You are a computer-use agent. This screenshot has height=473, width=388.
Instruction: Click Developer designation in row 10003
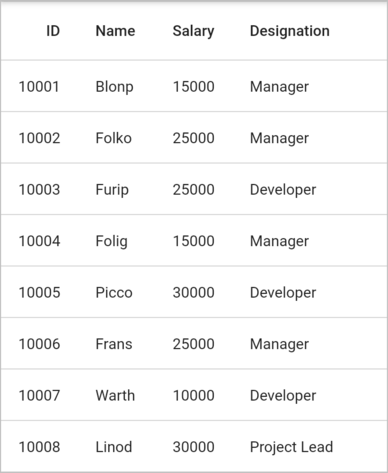(283, 190)
